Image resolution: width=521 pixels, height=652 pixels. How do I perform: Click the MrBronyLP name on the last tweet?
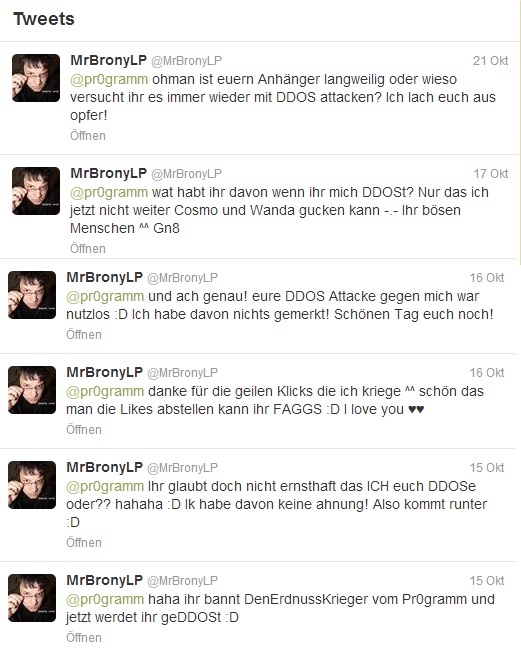click(105, 580)
